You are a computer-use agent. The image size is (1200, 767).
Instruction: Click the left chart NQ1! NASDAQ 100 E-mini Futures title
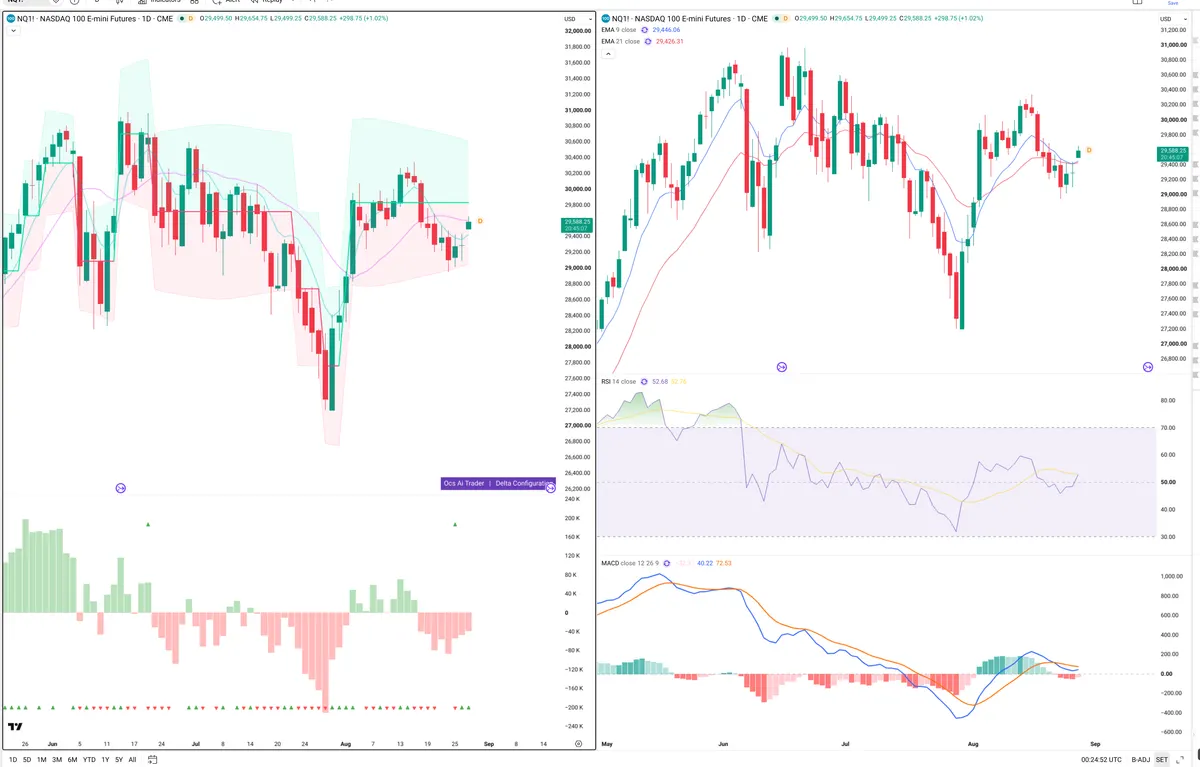(95, 19)
